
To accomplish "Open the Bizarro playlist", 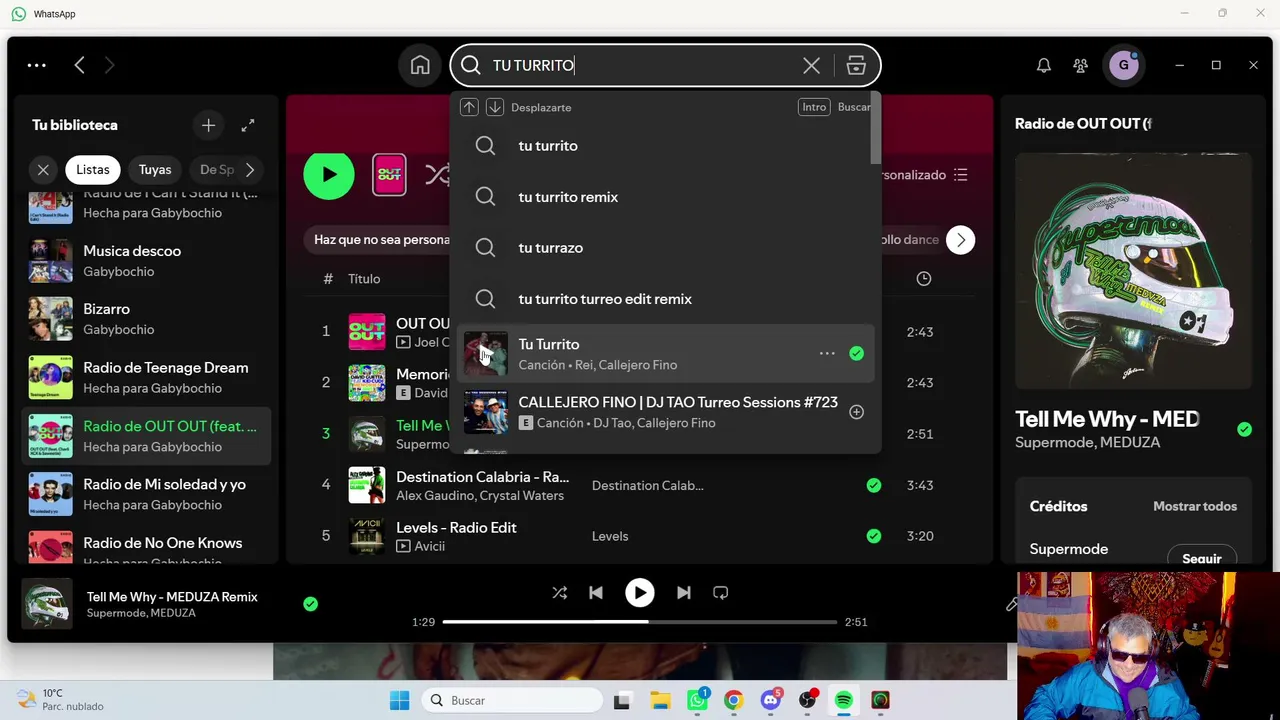I will (146, 319).
